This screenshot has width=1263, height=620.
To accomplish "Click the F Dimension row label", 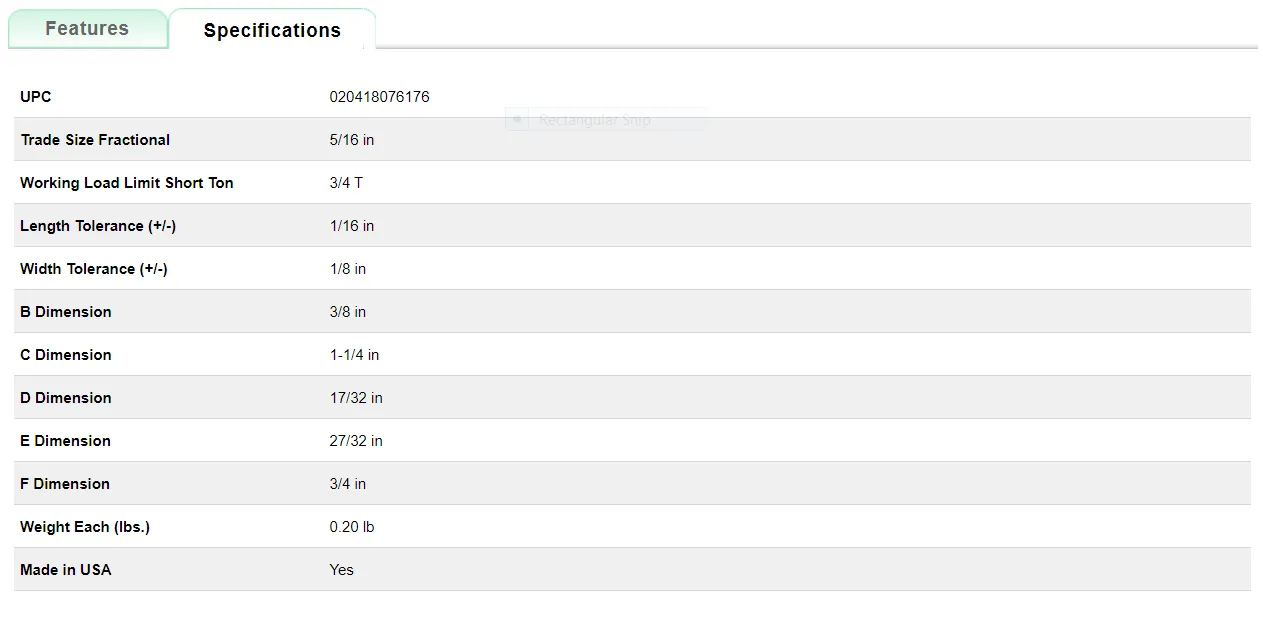I will click(65, 484).
